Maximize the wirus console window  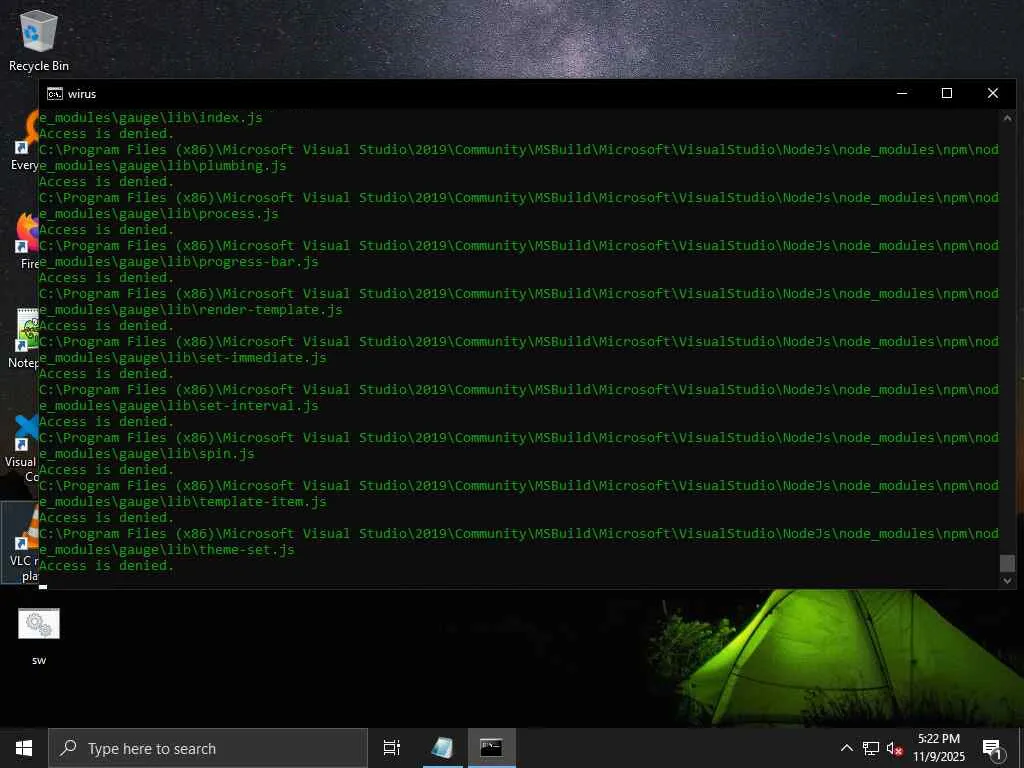[947, 93]
